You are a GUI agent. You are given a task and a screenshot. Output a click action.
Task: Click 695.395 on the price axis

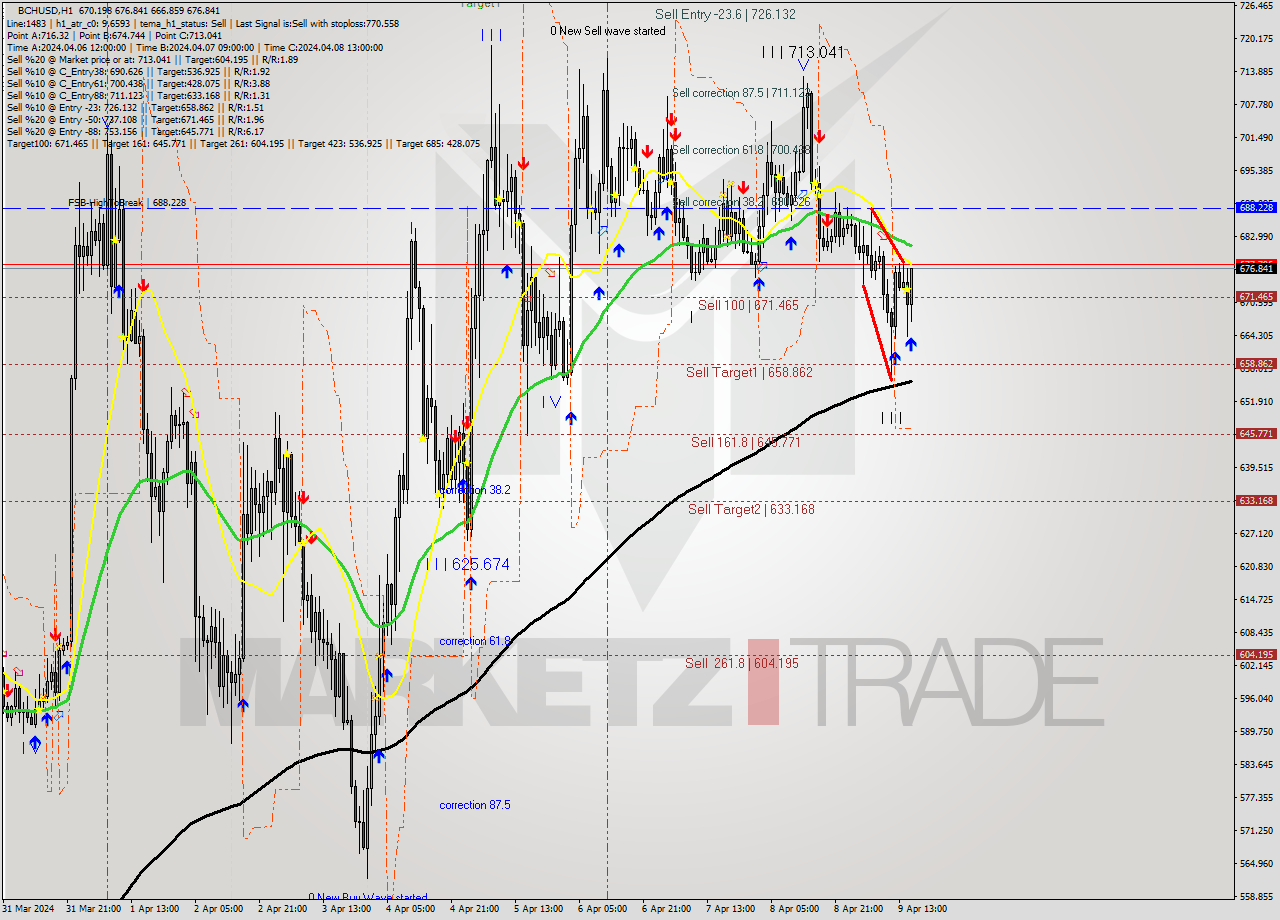(1256, 171)
